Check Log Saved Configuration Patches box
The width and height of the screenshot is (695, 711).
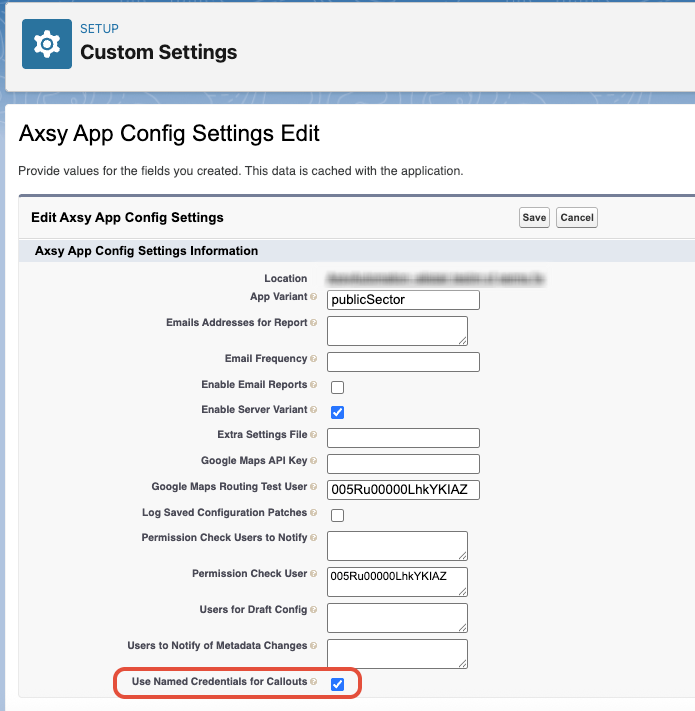pos(337,515)
